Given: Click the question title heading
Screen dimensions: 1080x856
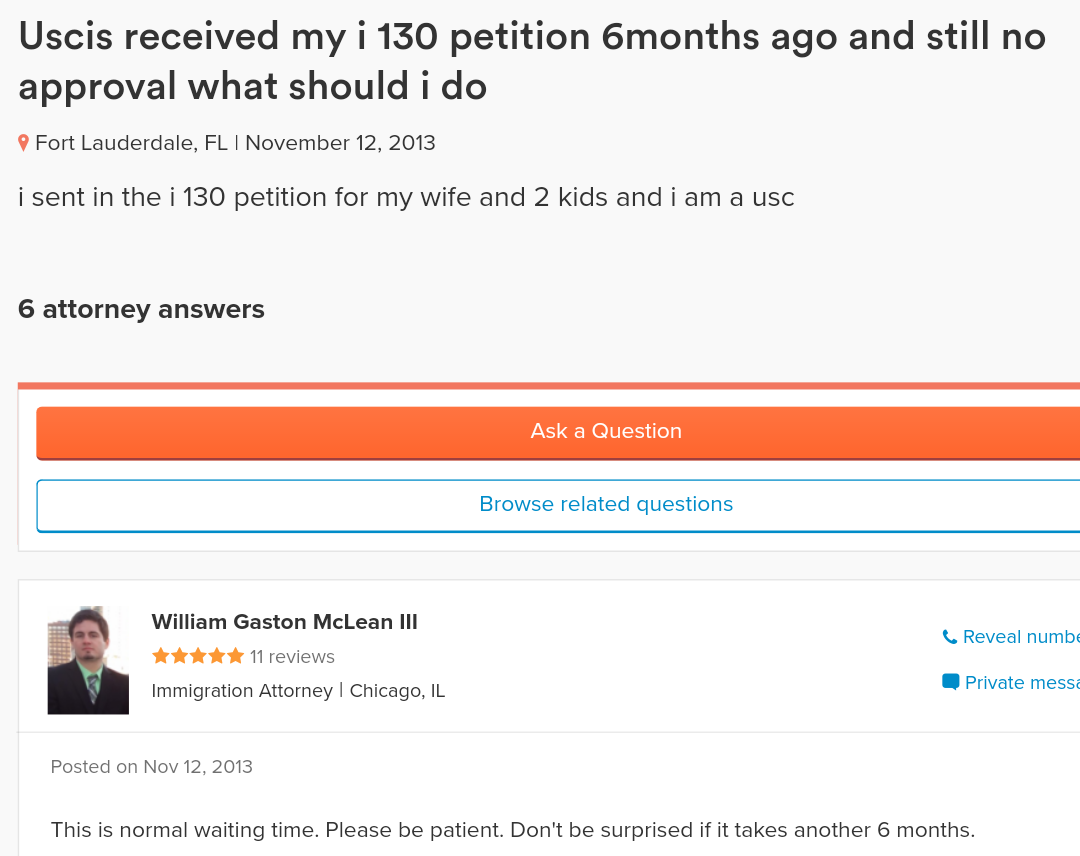Looking at the screenshot, I should [532, 61].
